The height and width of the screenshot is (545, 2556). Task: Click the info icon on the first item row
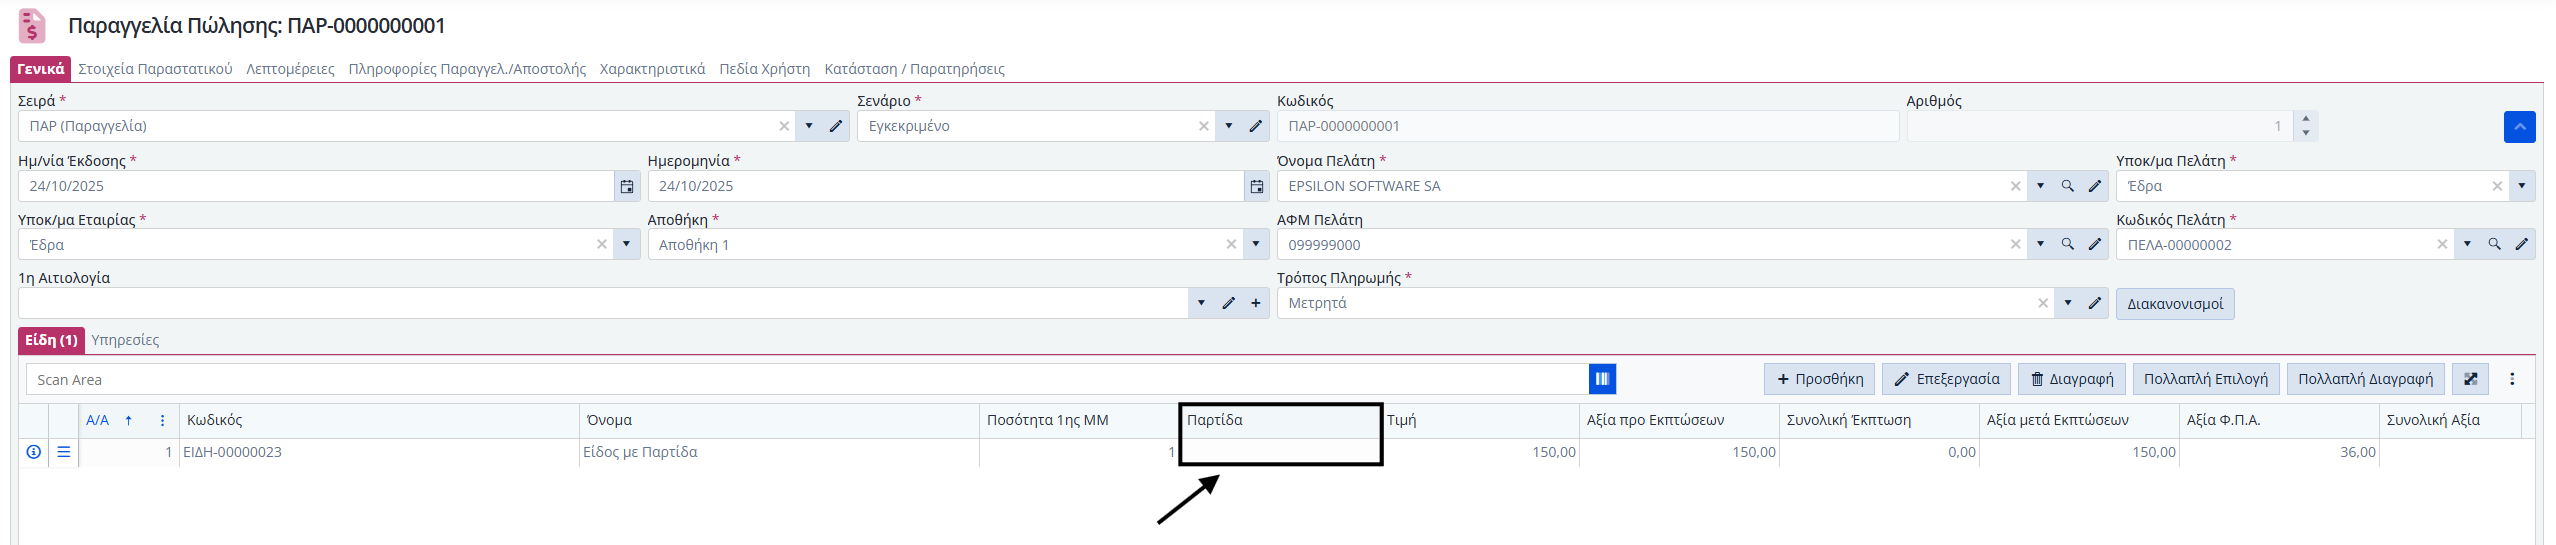coord(33,452)
